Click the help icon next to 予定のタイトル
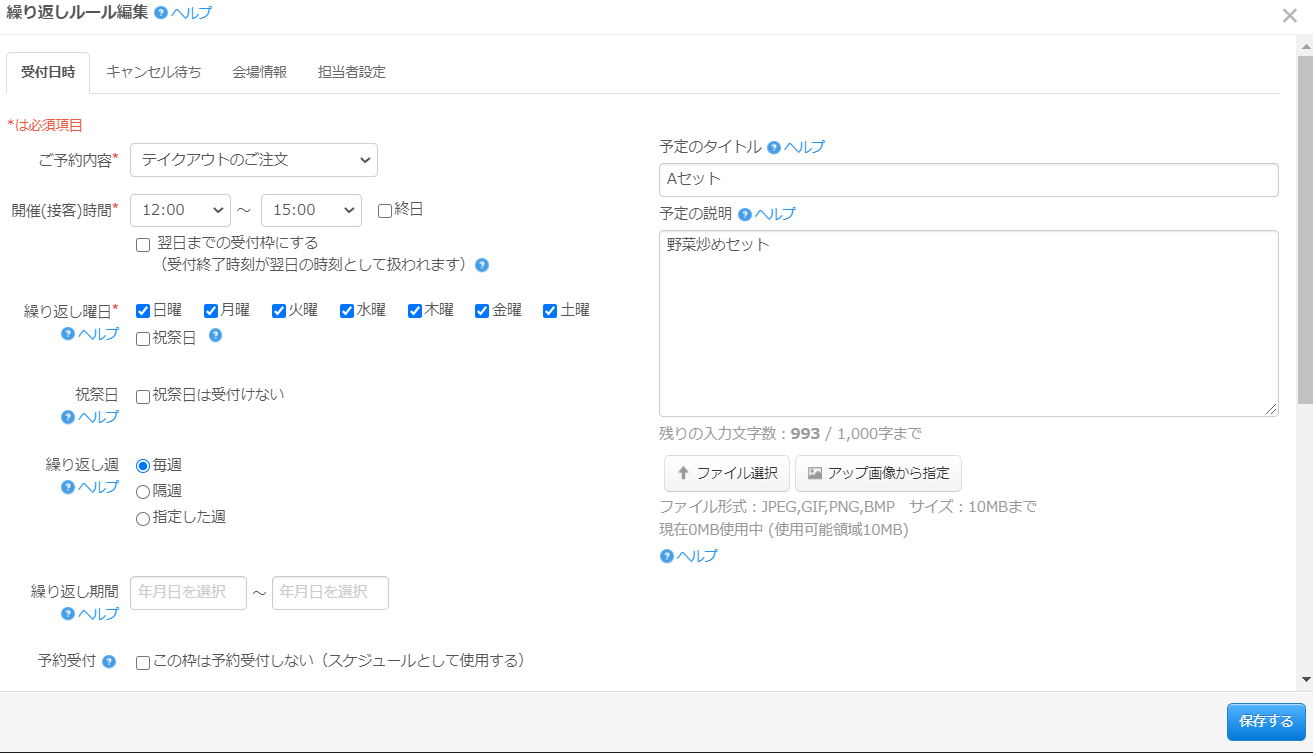 [775, 146]
